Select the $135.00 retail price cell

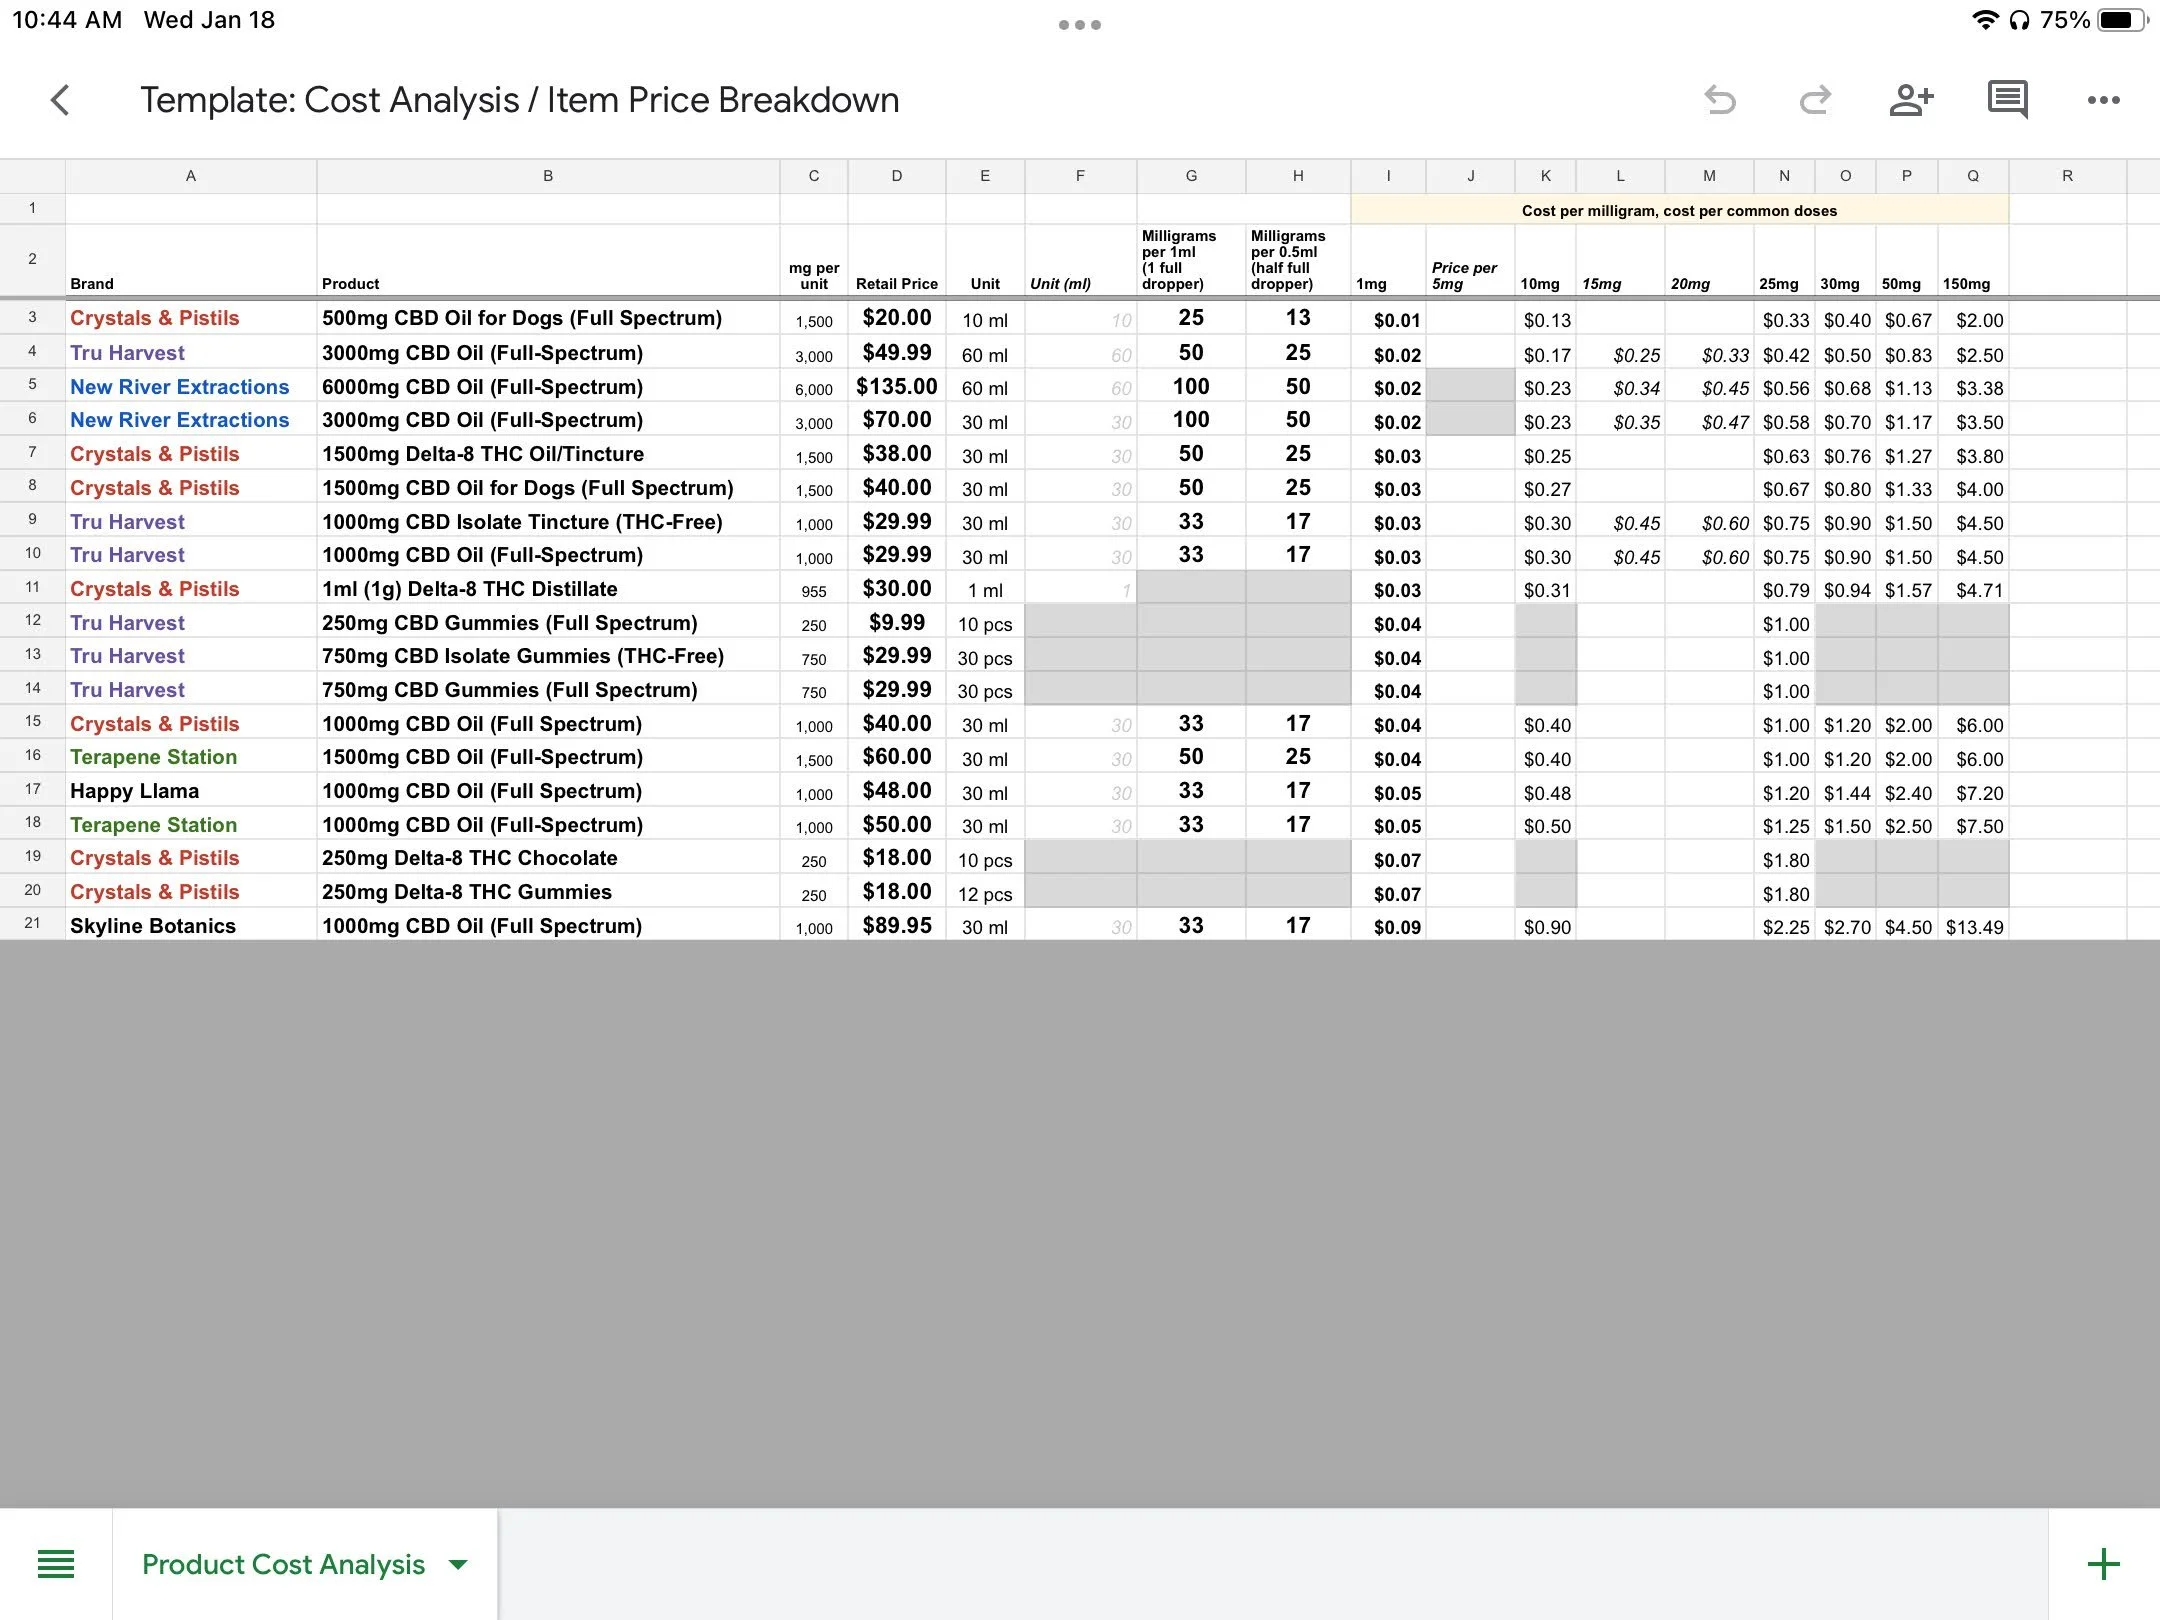[x=896, y=387]
